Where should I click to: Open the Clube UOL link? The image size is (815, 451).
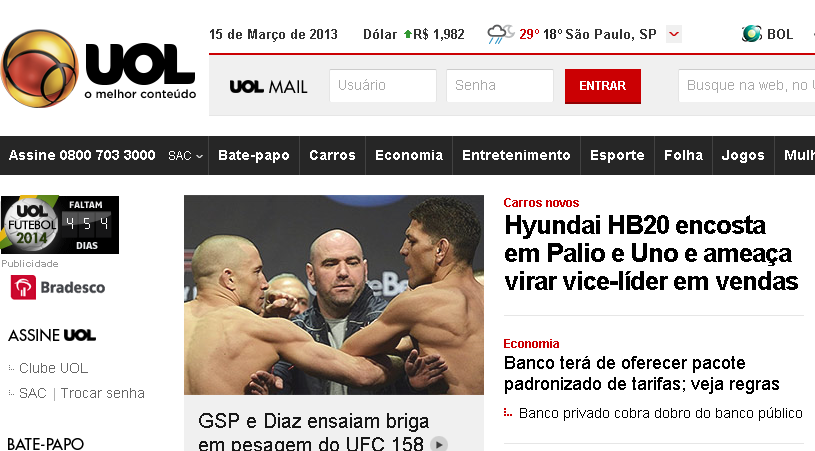(54, 368)
